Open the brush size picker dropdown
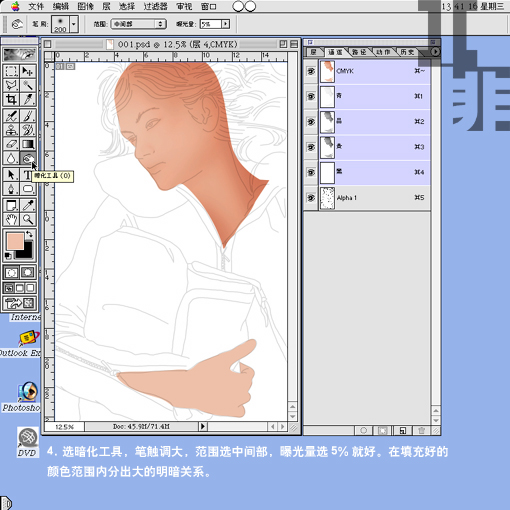 pyautogui.click(x=74, y=24)
